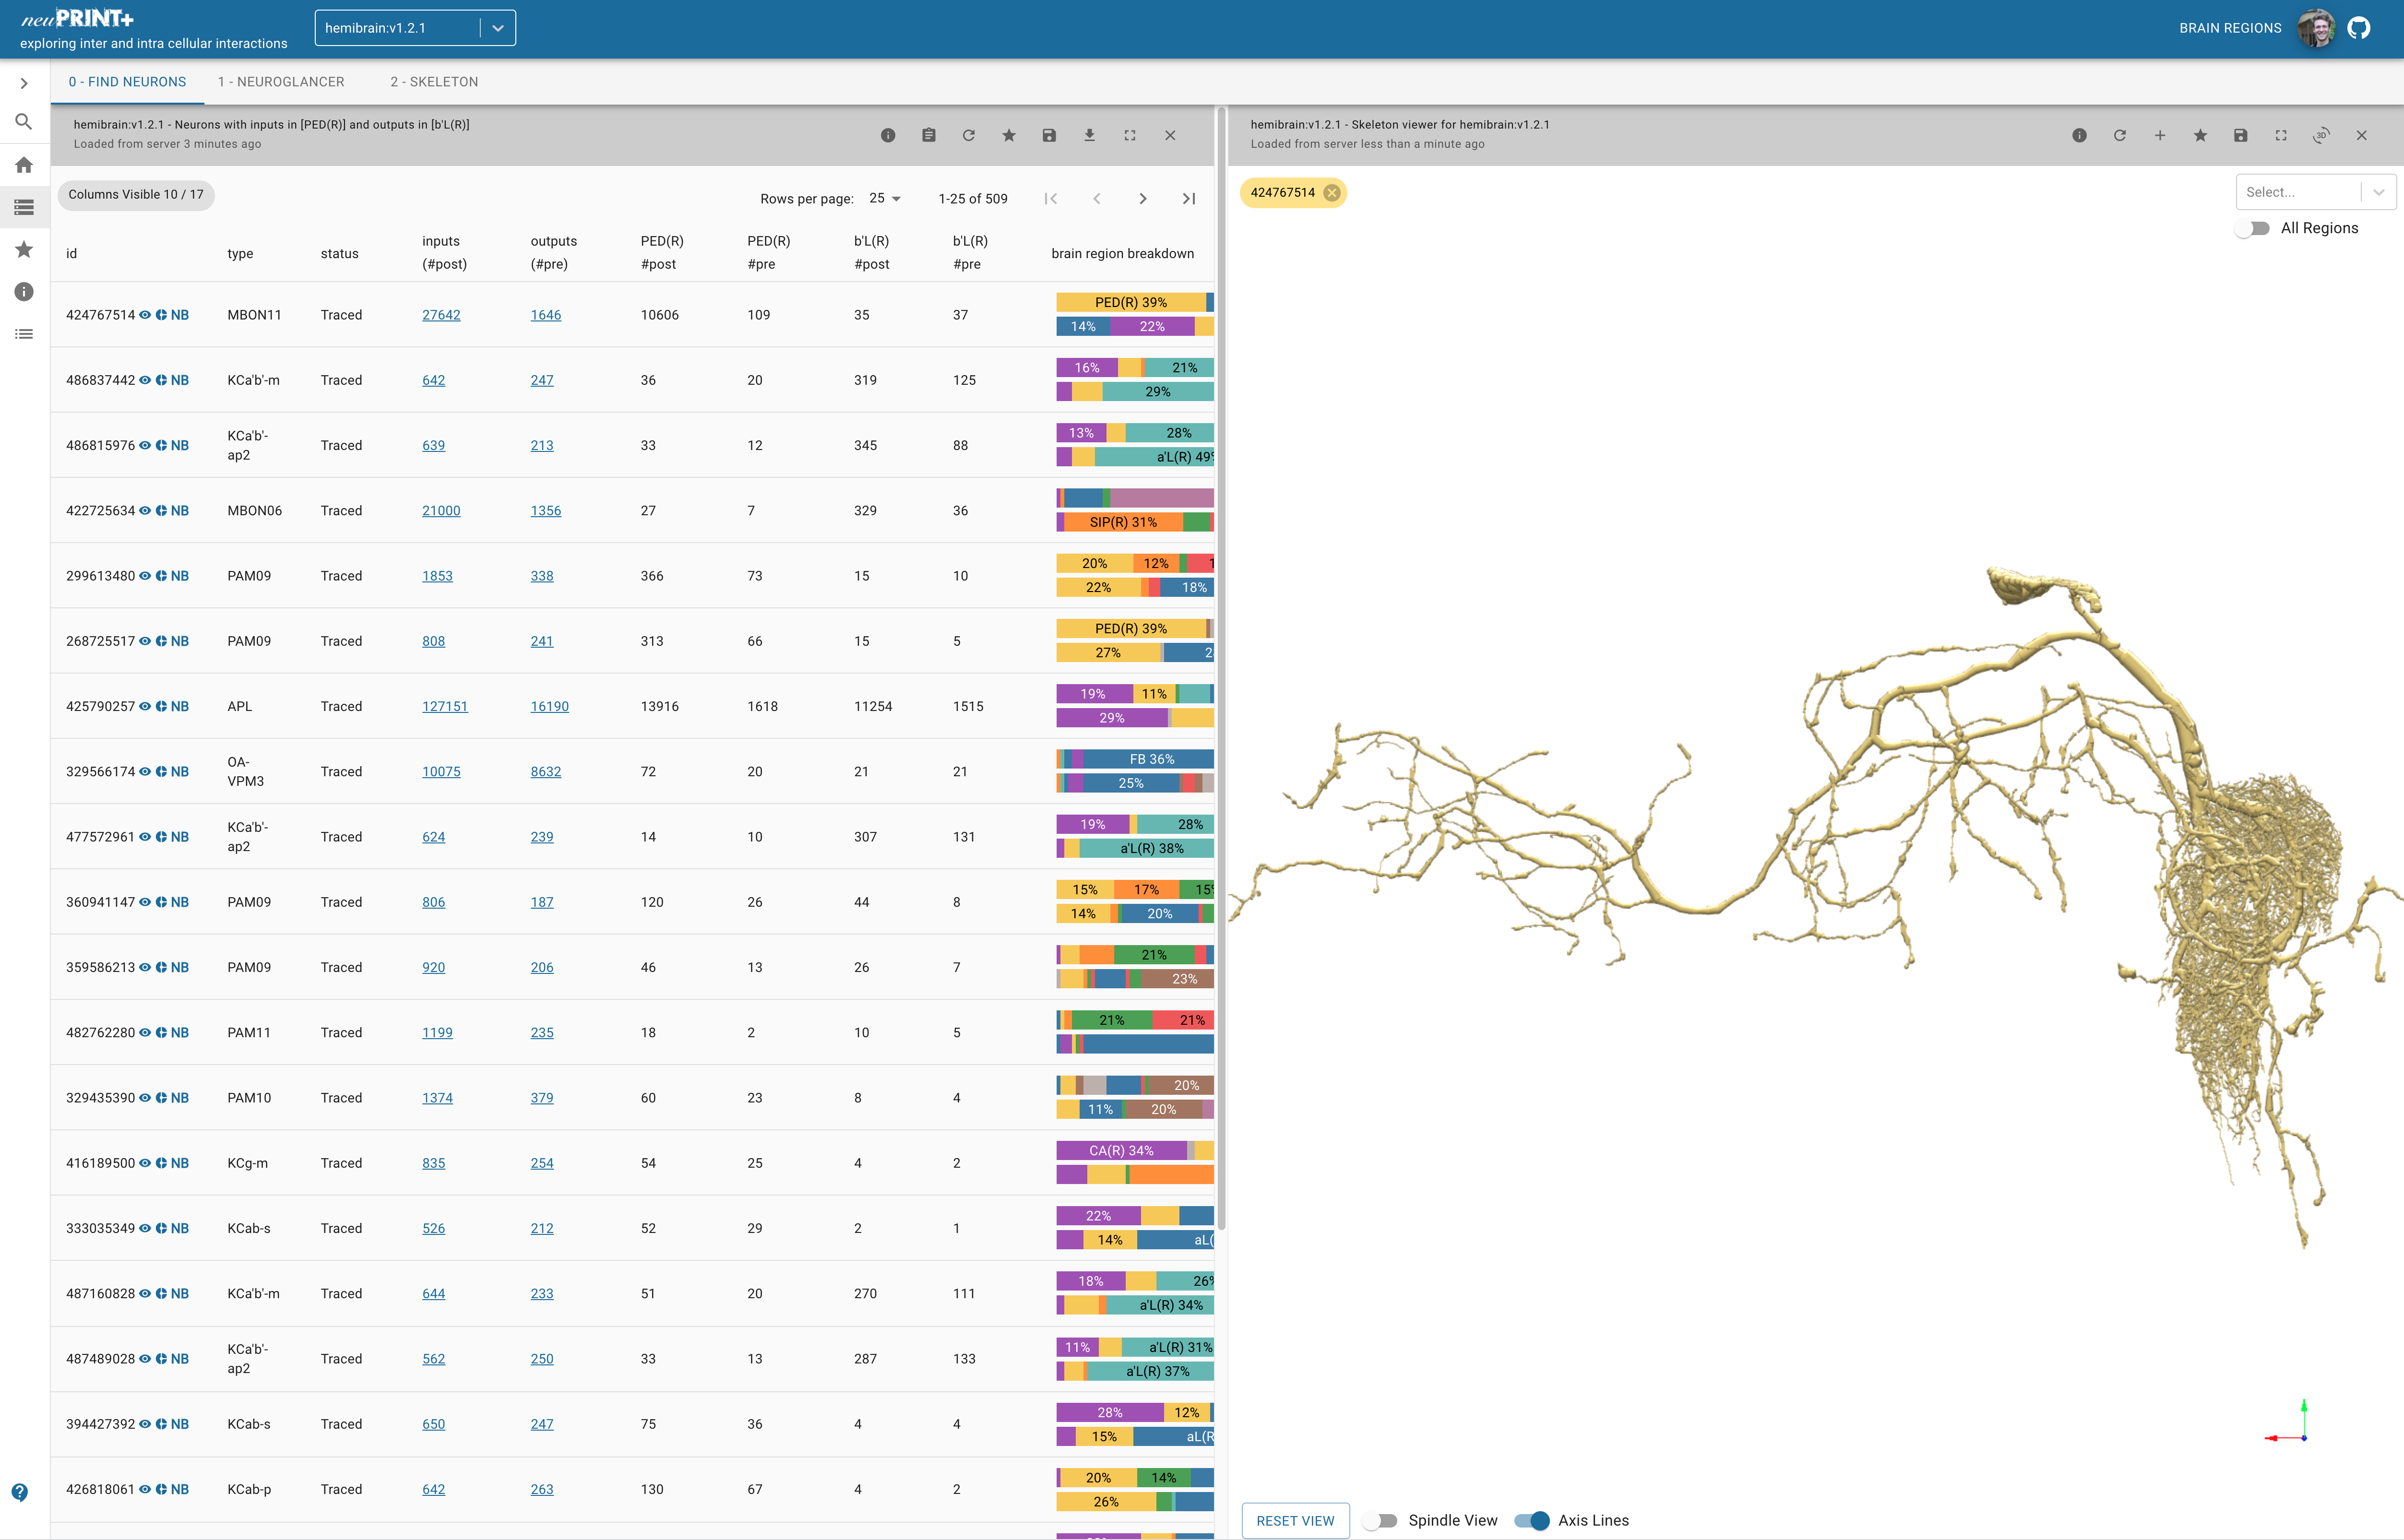Toggle the All Regions switch
This screenshot has height=1540, width=2404.
point(2253,228)
